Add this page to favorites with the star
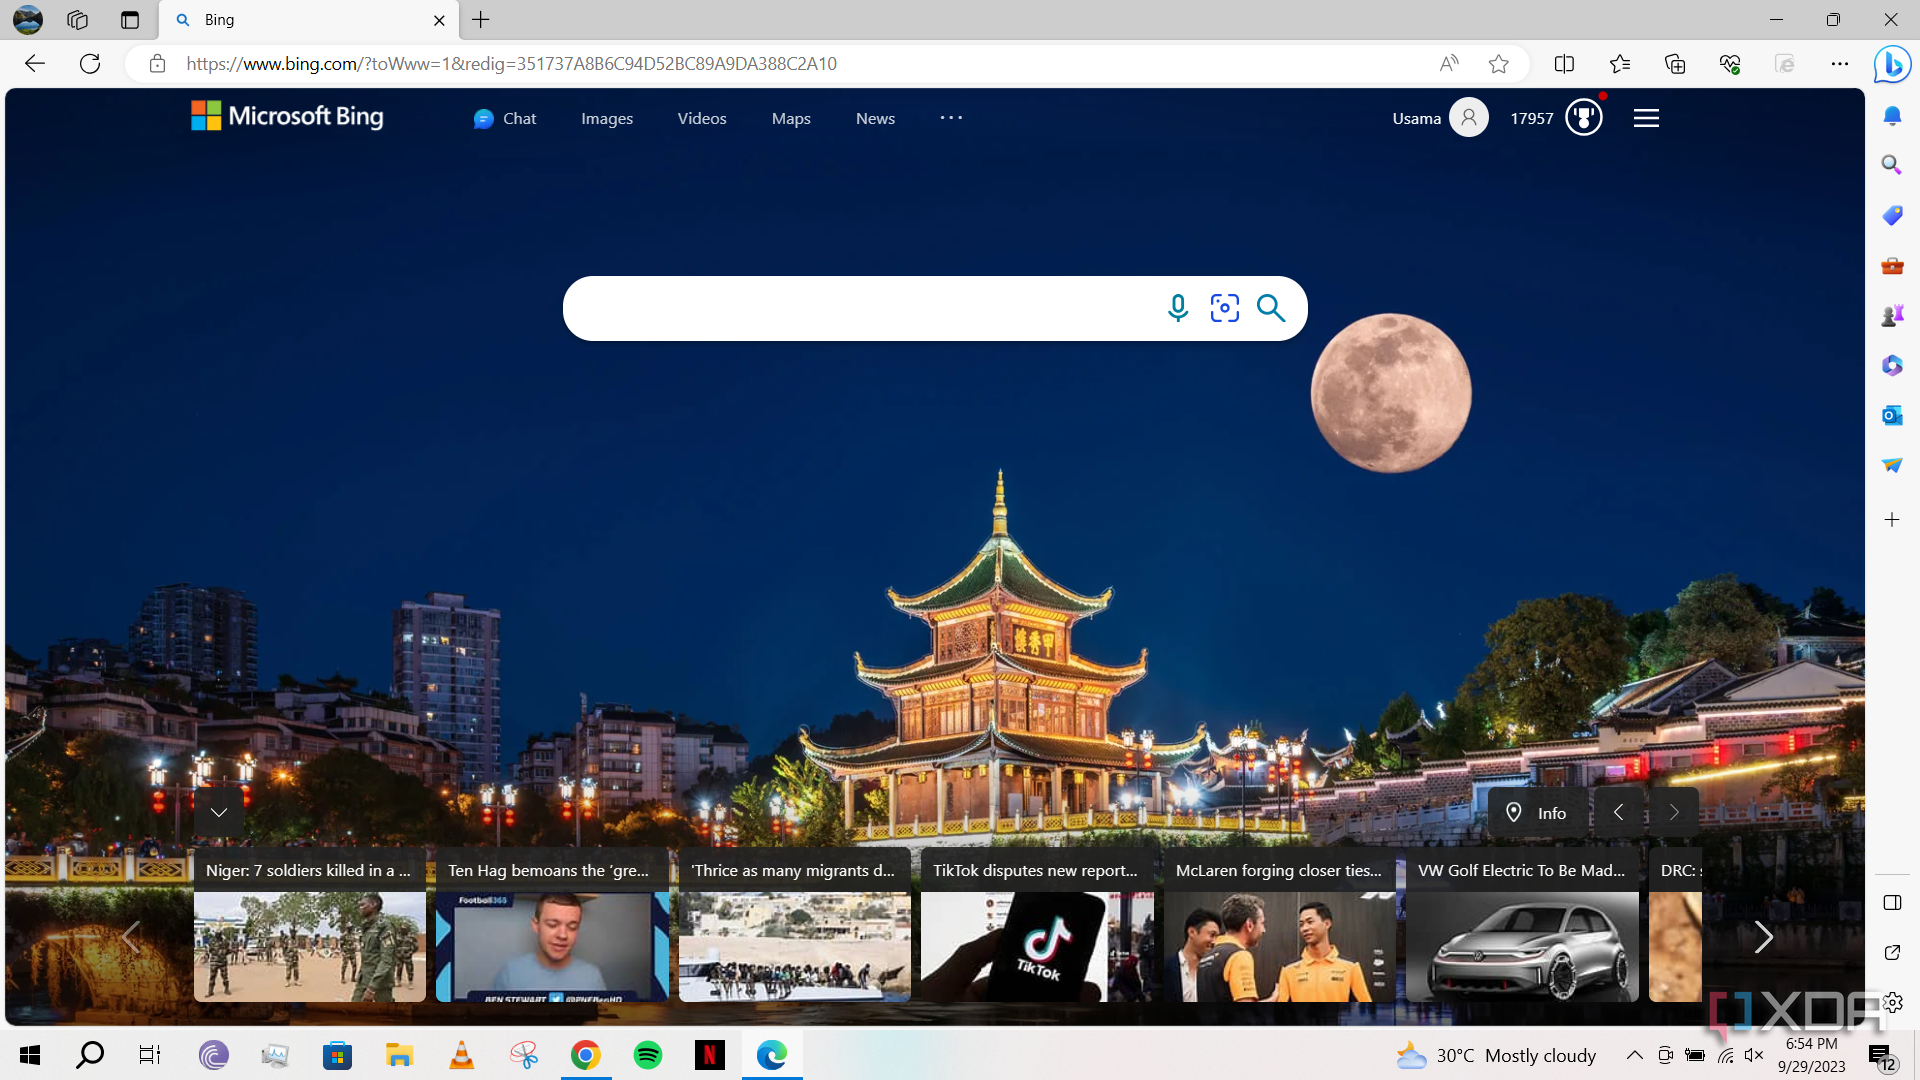The image size is (1920, 1080). (x=1498, y=63)
